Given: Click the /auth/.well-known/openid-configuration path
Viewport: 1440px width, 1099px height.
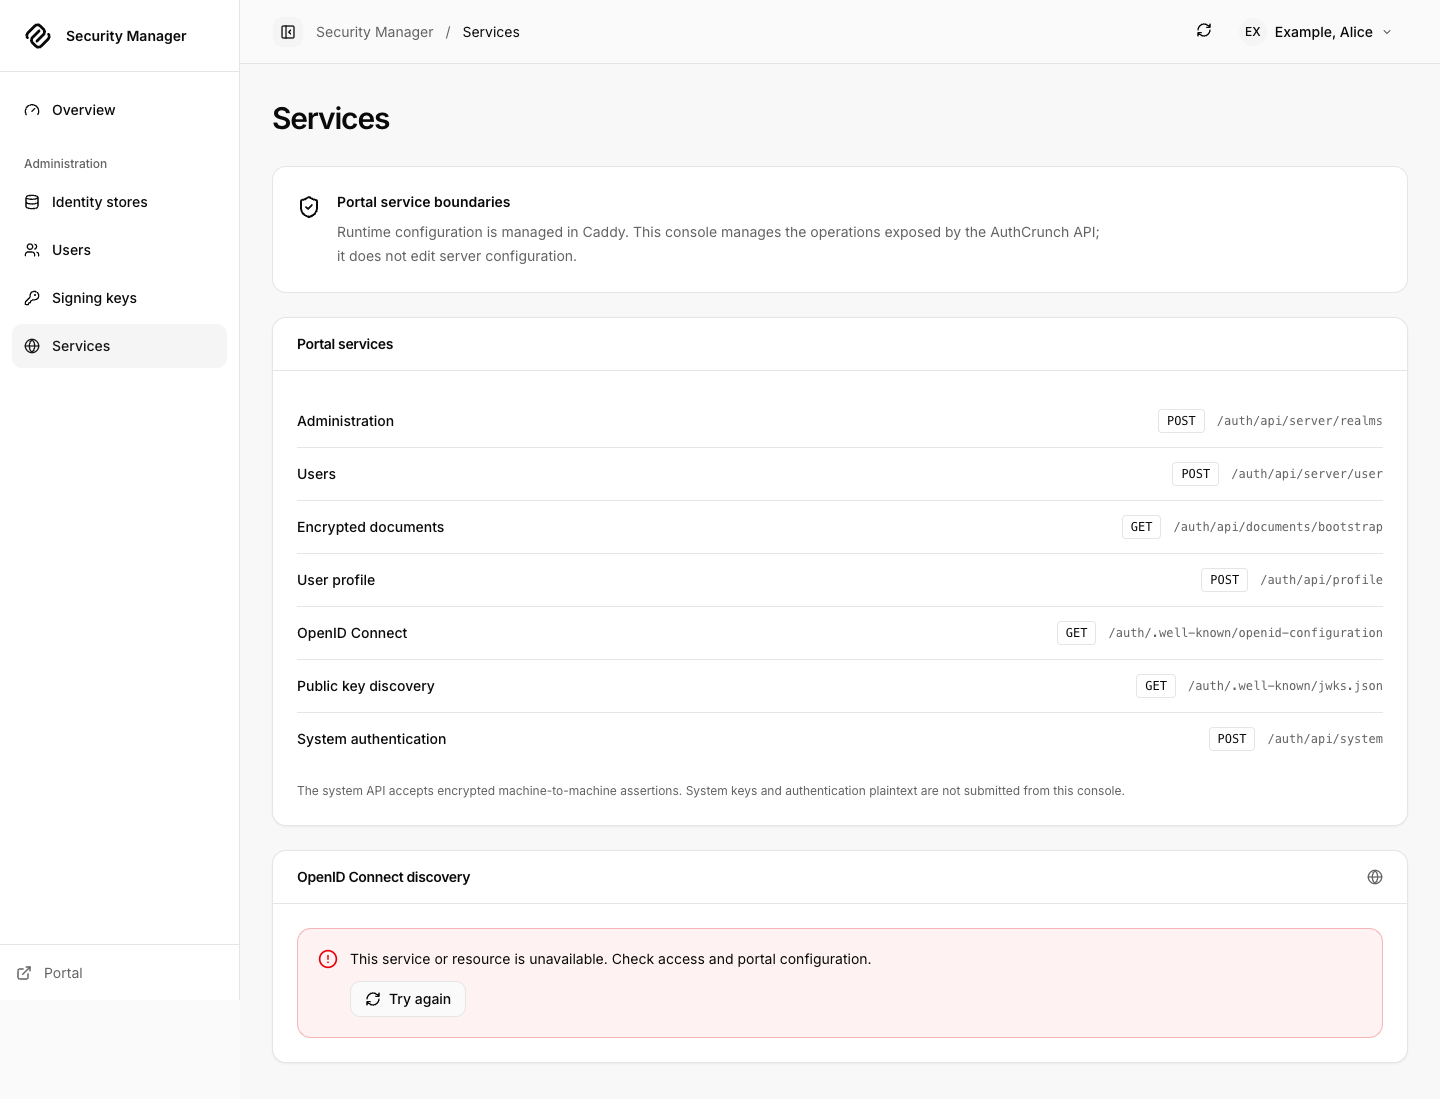Looking at the screenshot, I should coord(1246,633).
